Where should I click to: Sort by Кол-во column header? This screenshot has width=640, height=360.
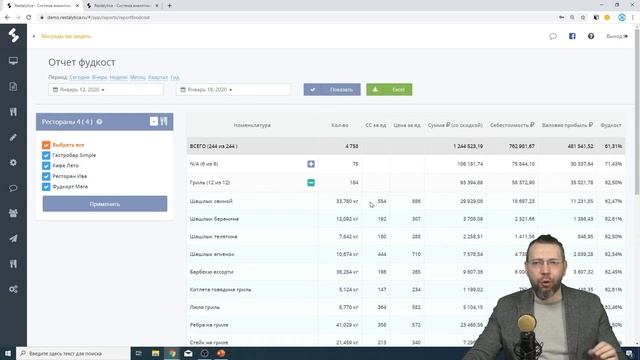[x=340, y=125]
